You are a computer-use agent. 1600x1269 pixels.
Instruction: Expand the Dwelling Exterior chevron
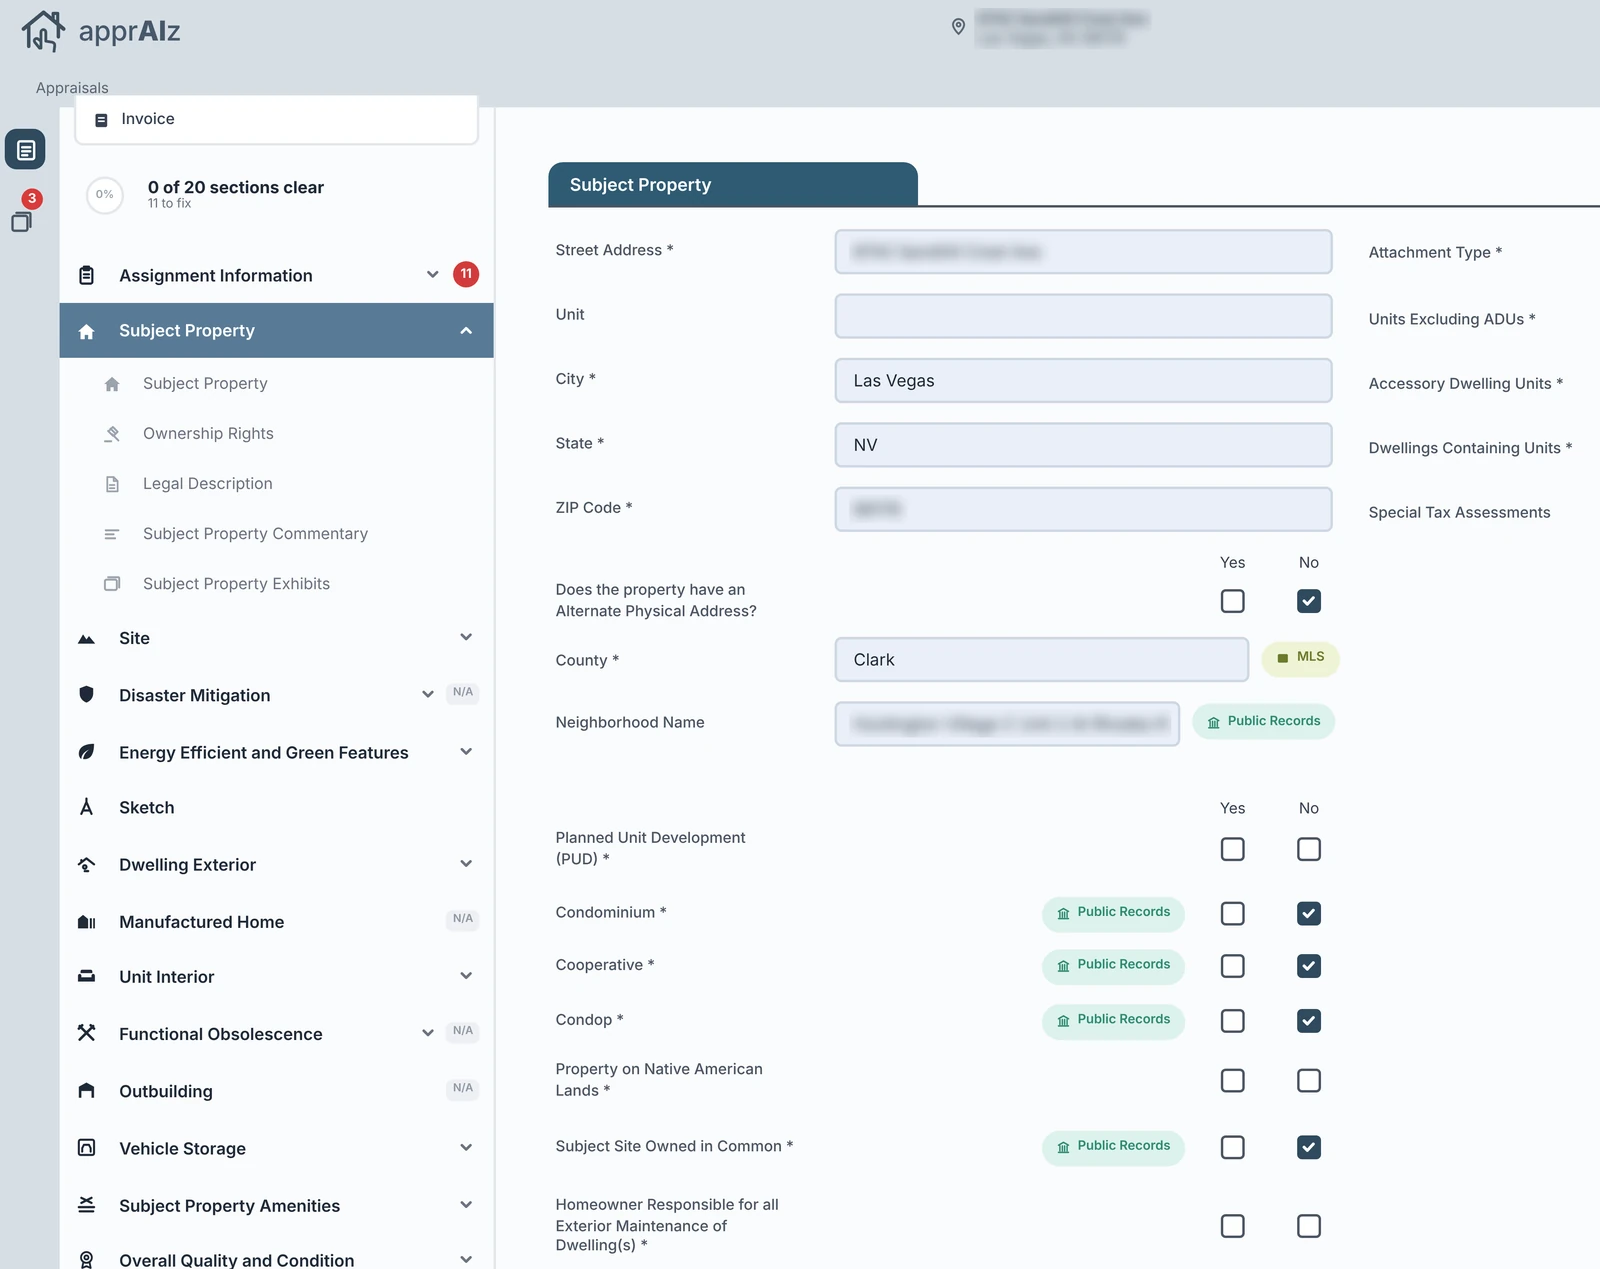click(466, 864)
